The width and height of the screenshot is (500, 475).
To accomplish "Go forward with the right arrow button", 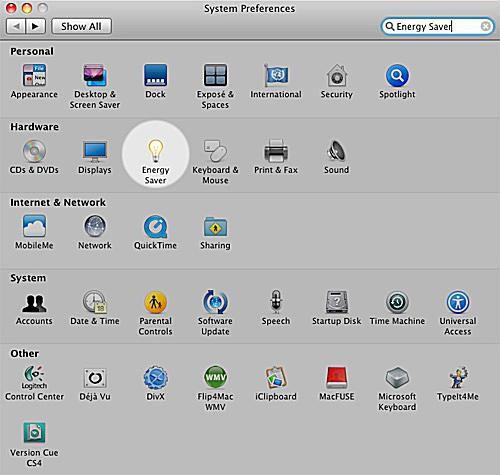I will 35,26.
